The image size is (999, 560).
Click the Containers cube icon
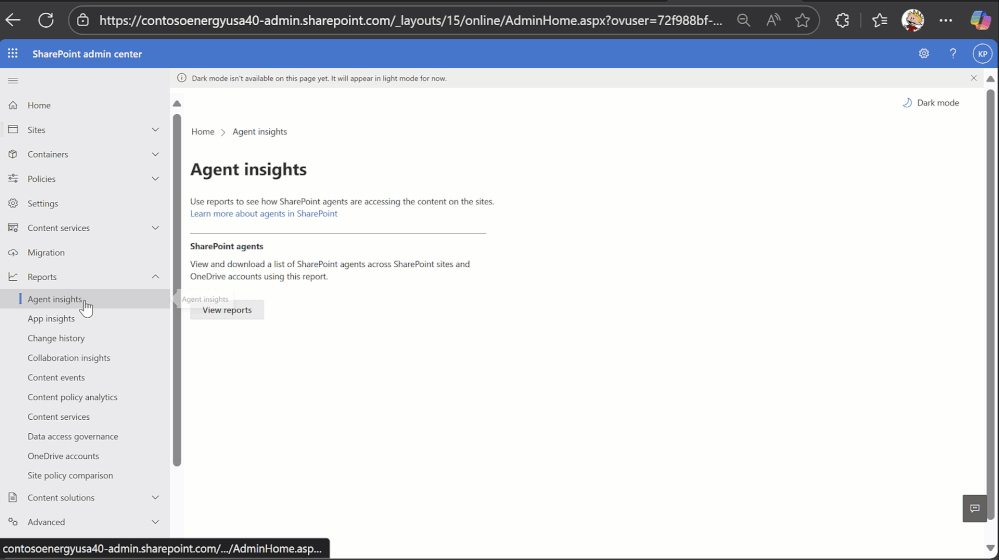[13, 154]
